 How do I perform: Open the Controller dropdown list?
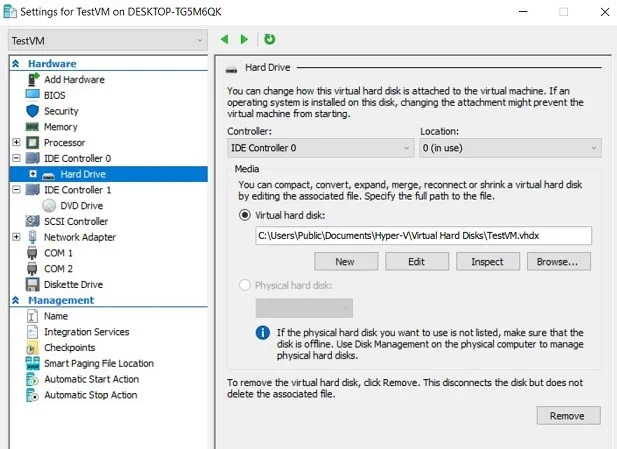(321, 148)
